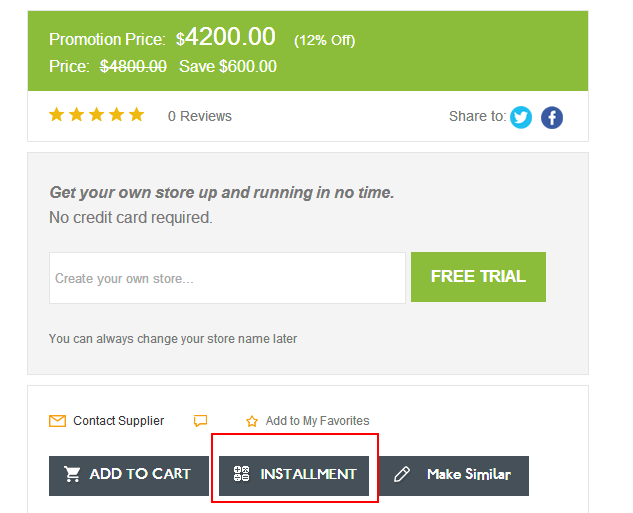Click the installment calculator icon
This screenshot has width=633, height=513.
(x=241, y=473)
